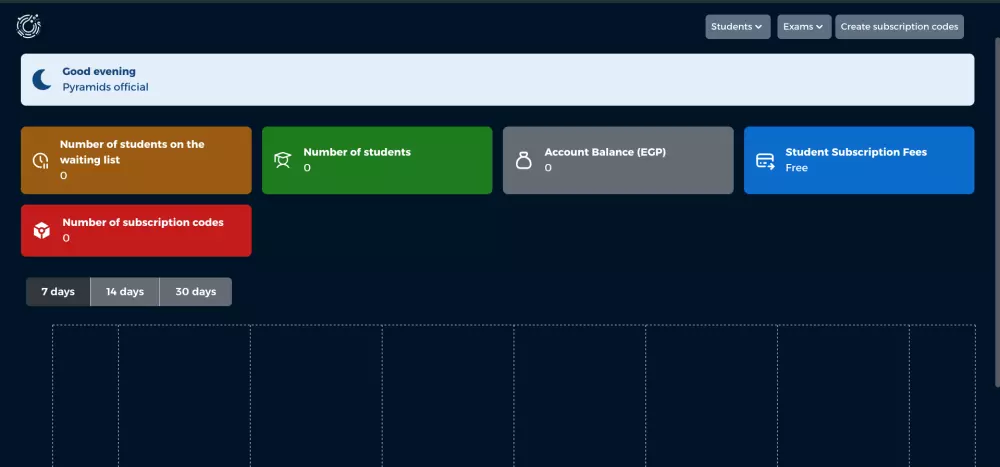The width and height of the screenshot is (1000, 467).
Task: Click the Pyramids official account name
Action: coord(105,87)
